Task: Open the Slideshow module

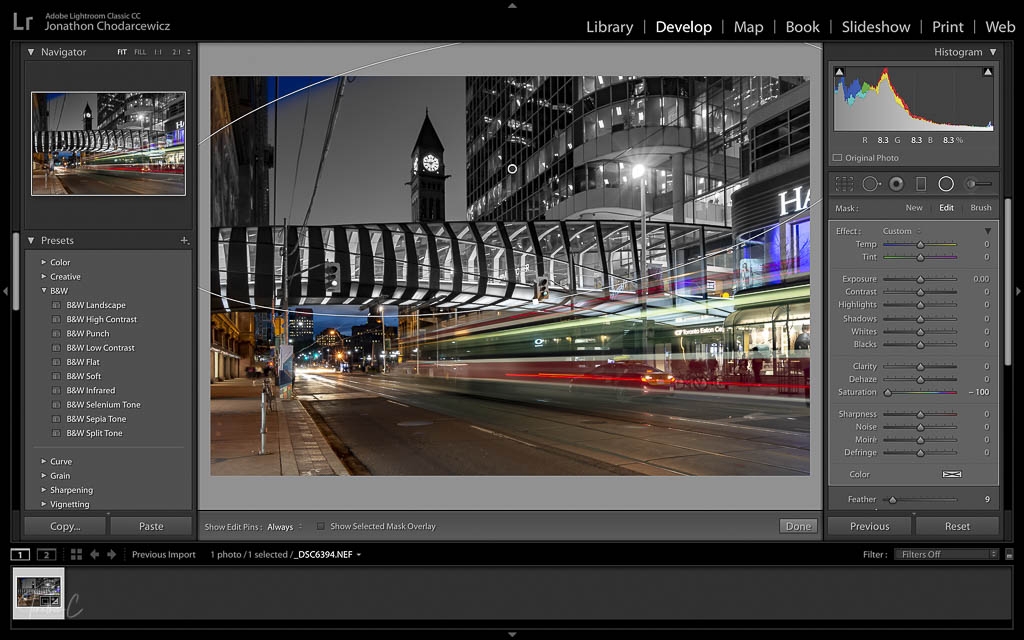Action: (x=875, y=27)
